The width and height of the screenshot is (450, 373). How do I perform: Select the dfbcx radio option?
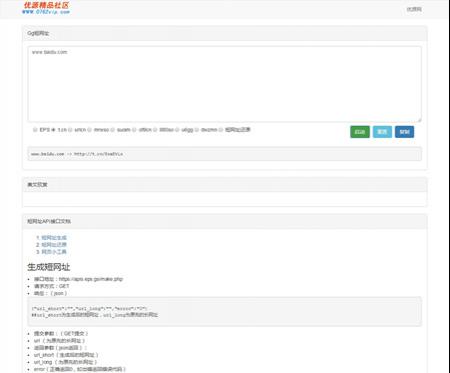click(134, 130)
